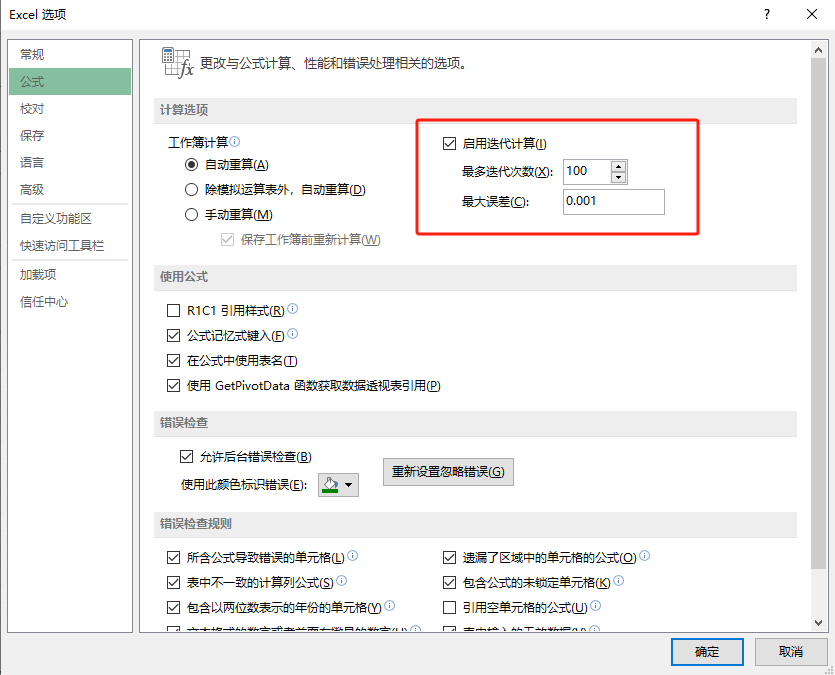835x675 pixels.
Task: Select 手动重算 radio button
Action: [x=191, y=215]
